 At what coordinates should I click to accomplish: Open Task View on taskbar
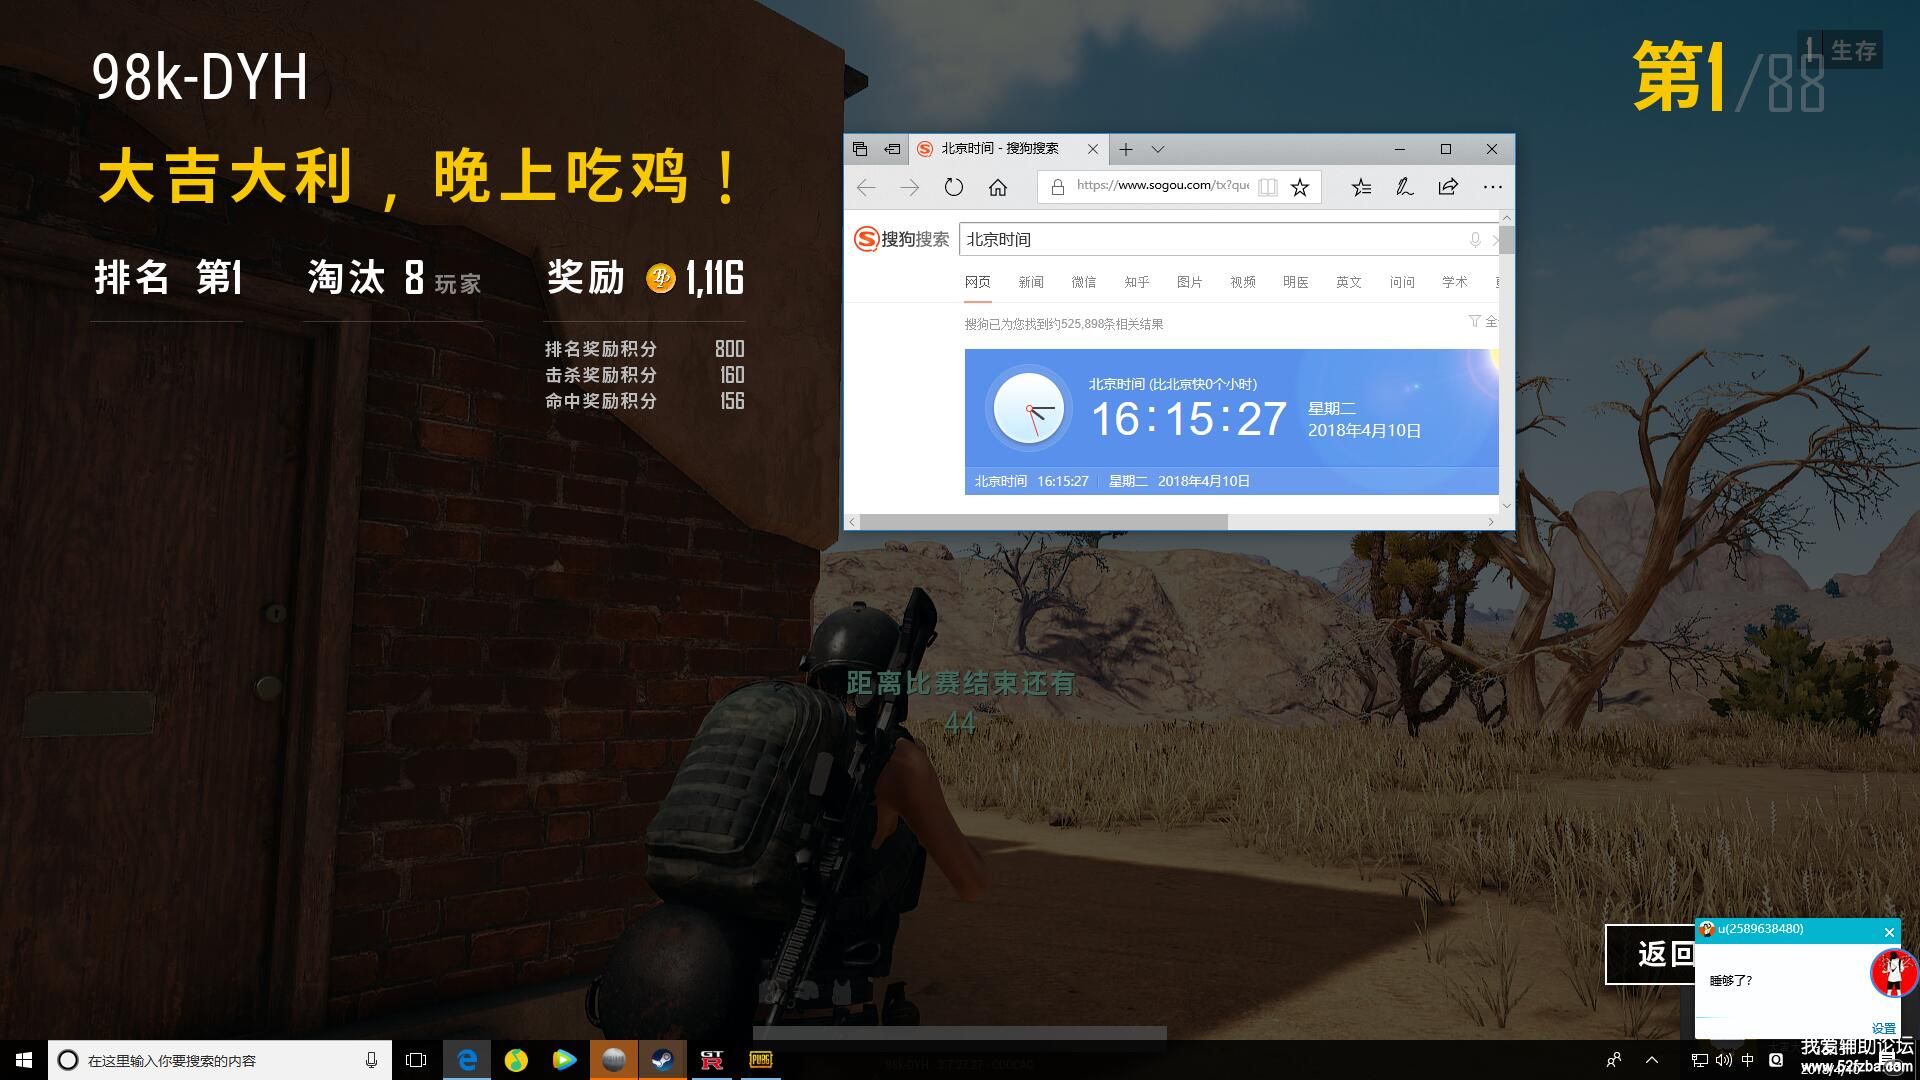[x=416, y=1060]
